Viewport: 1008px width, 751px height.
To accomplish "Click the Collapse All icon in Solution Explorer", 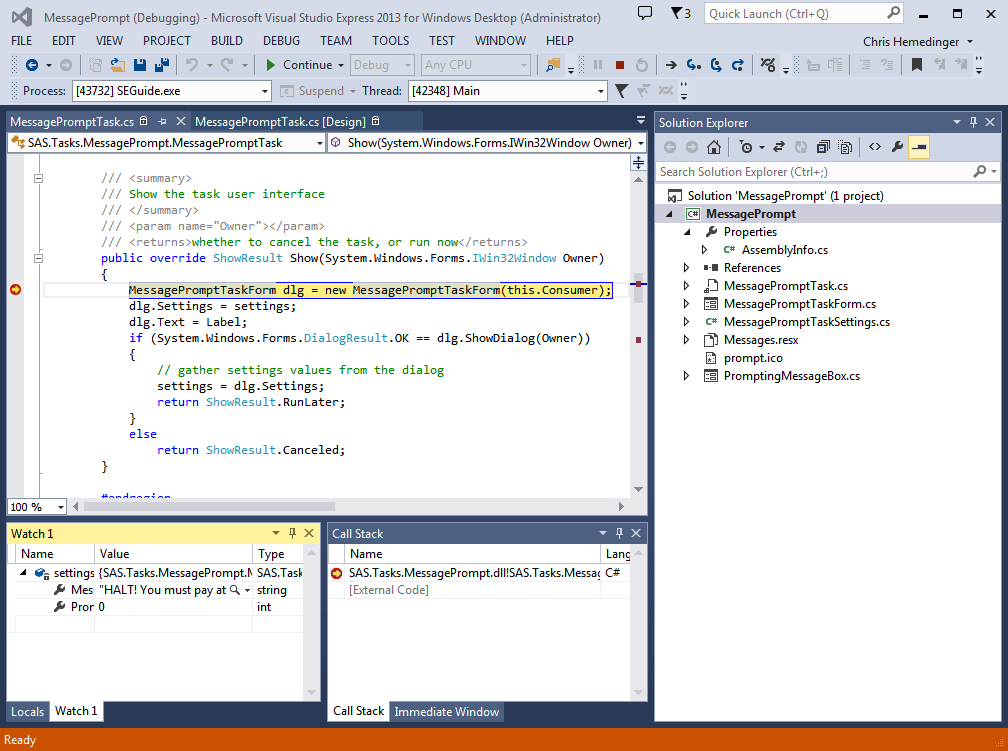I will pos(822,146).
